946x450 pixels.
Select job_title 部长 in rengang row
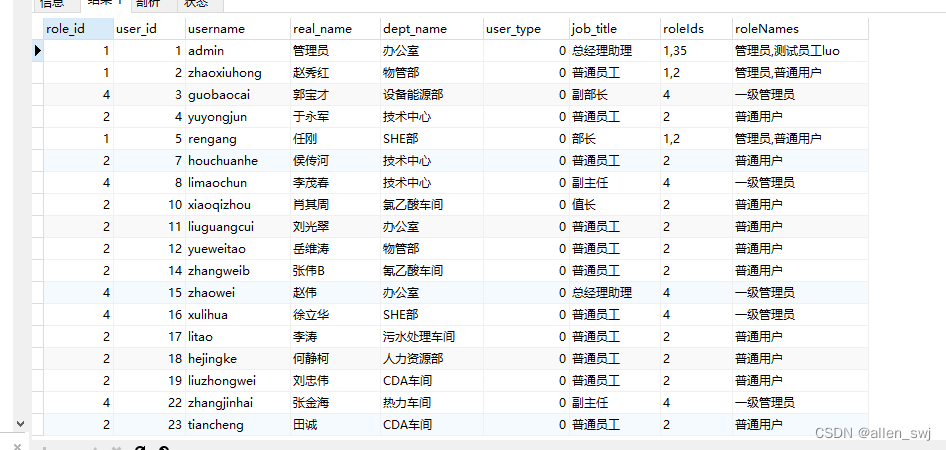[615, 139]
